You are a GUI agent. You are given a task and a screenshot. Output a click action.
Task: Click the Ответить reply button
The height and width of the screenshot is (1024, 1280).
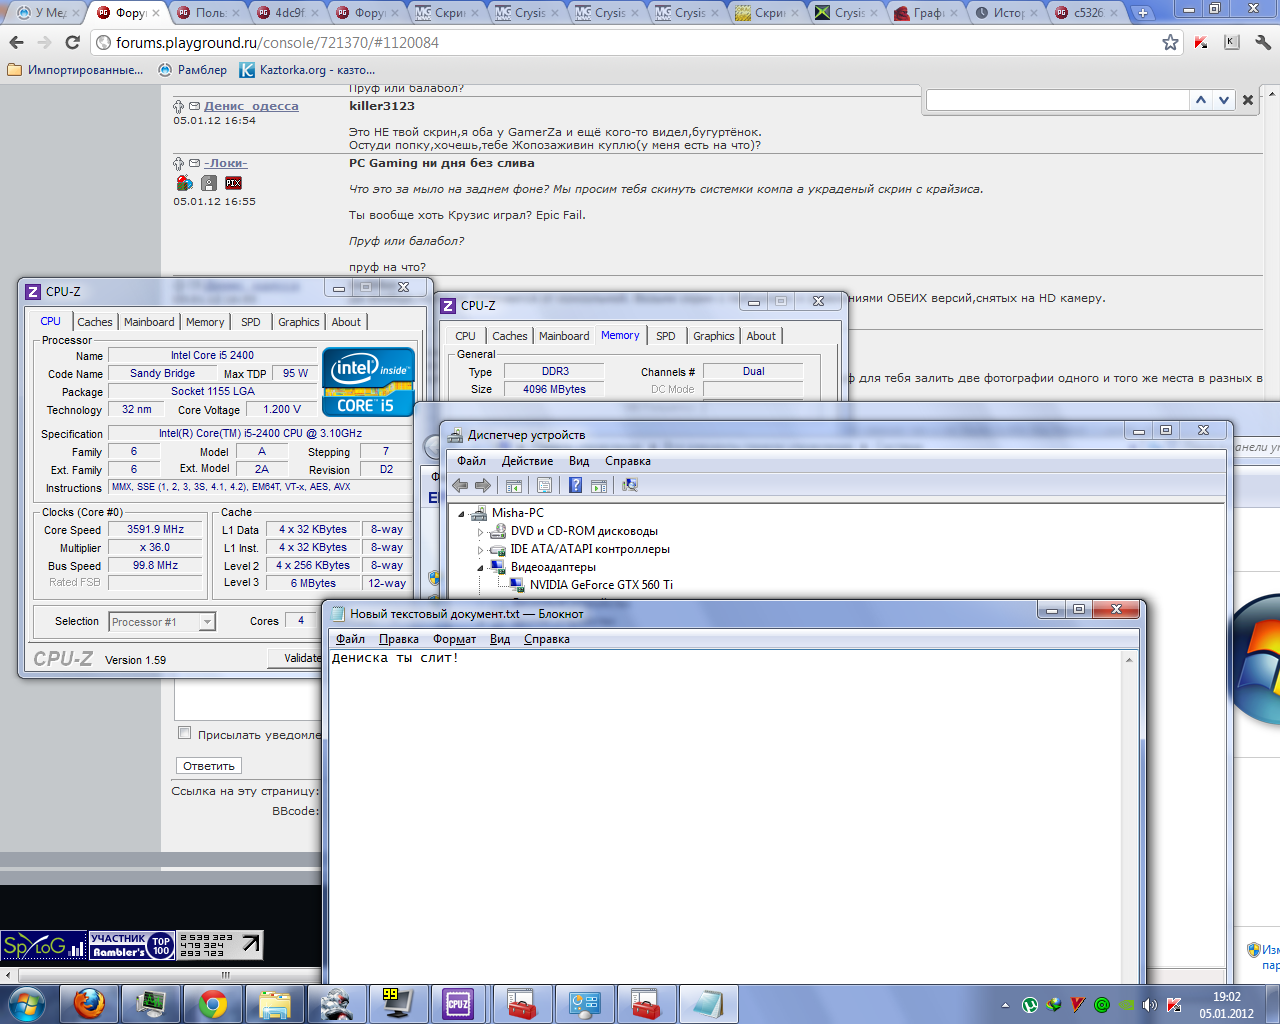click(209, 766)
